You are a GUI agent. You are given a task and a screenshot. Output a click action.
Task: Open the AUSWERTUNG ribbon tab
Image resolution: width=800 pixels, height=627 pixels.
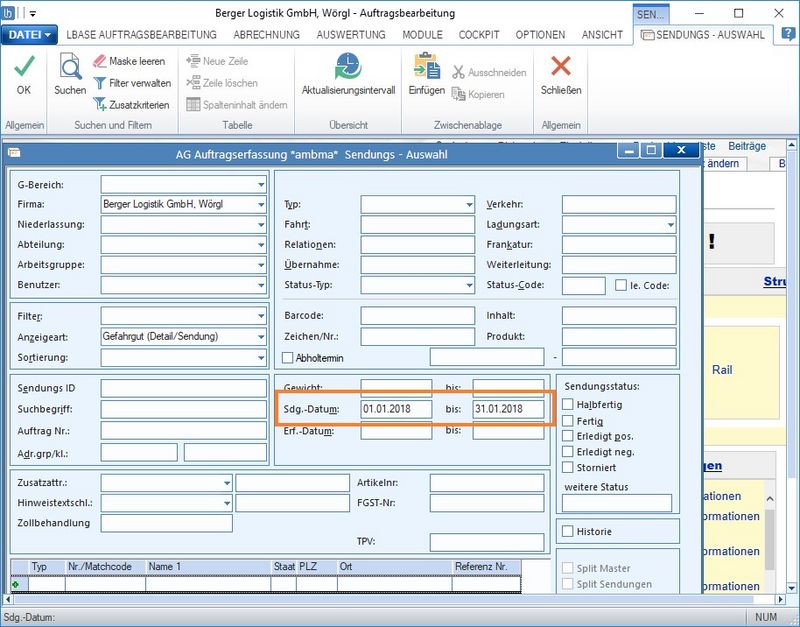coord(351,35)
